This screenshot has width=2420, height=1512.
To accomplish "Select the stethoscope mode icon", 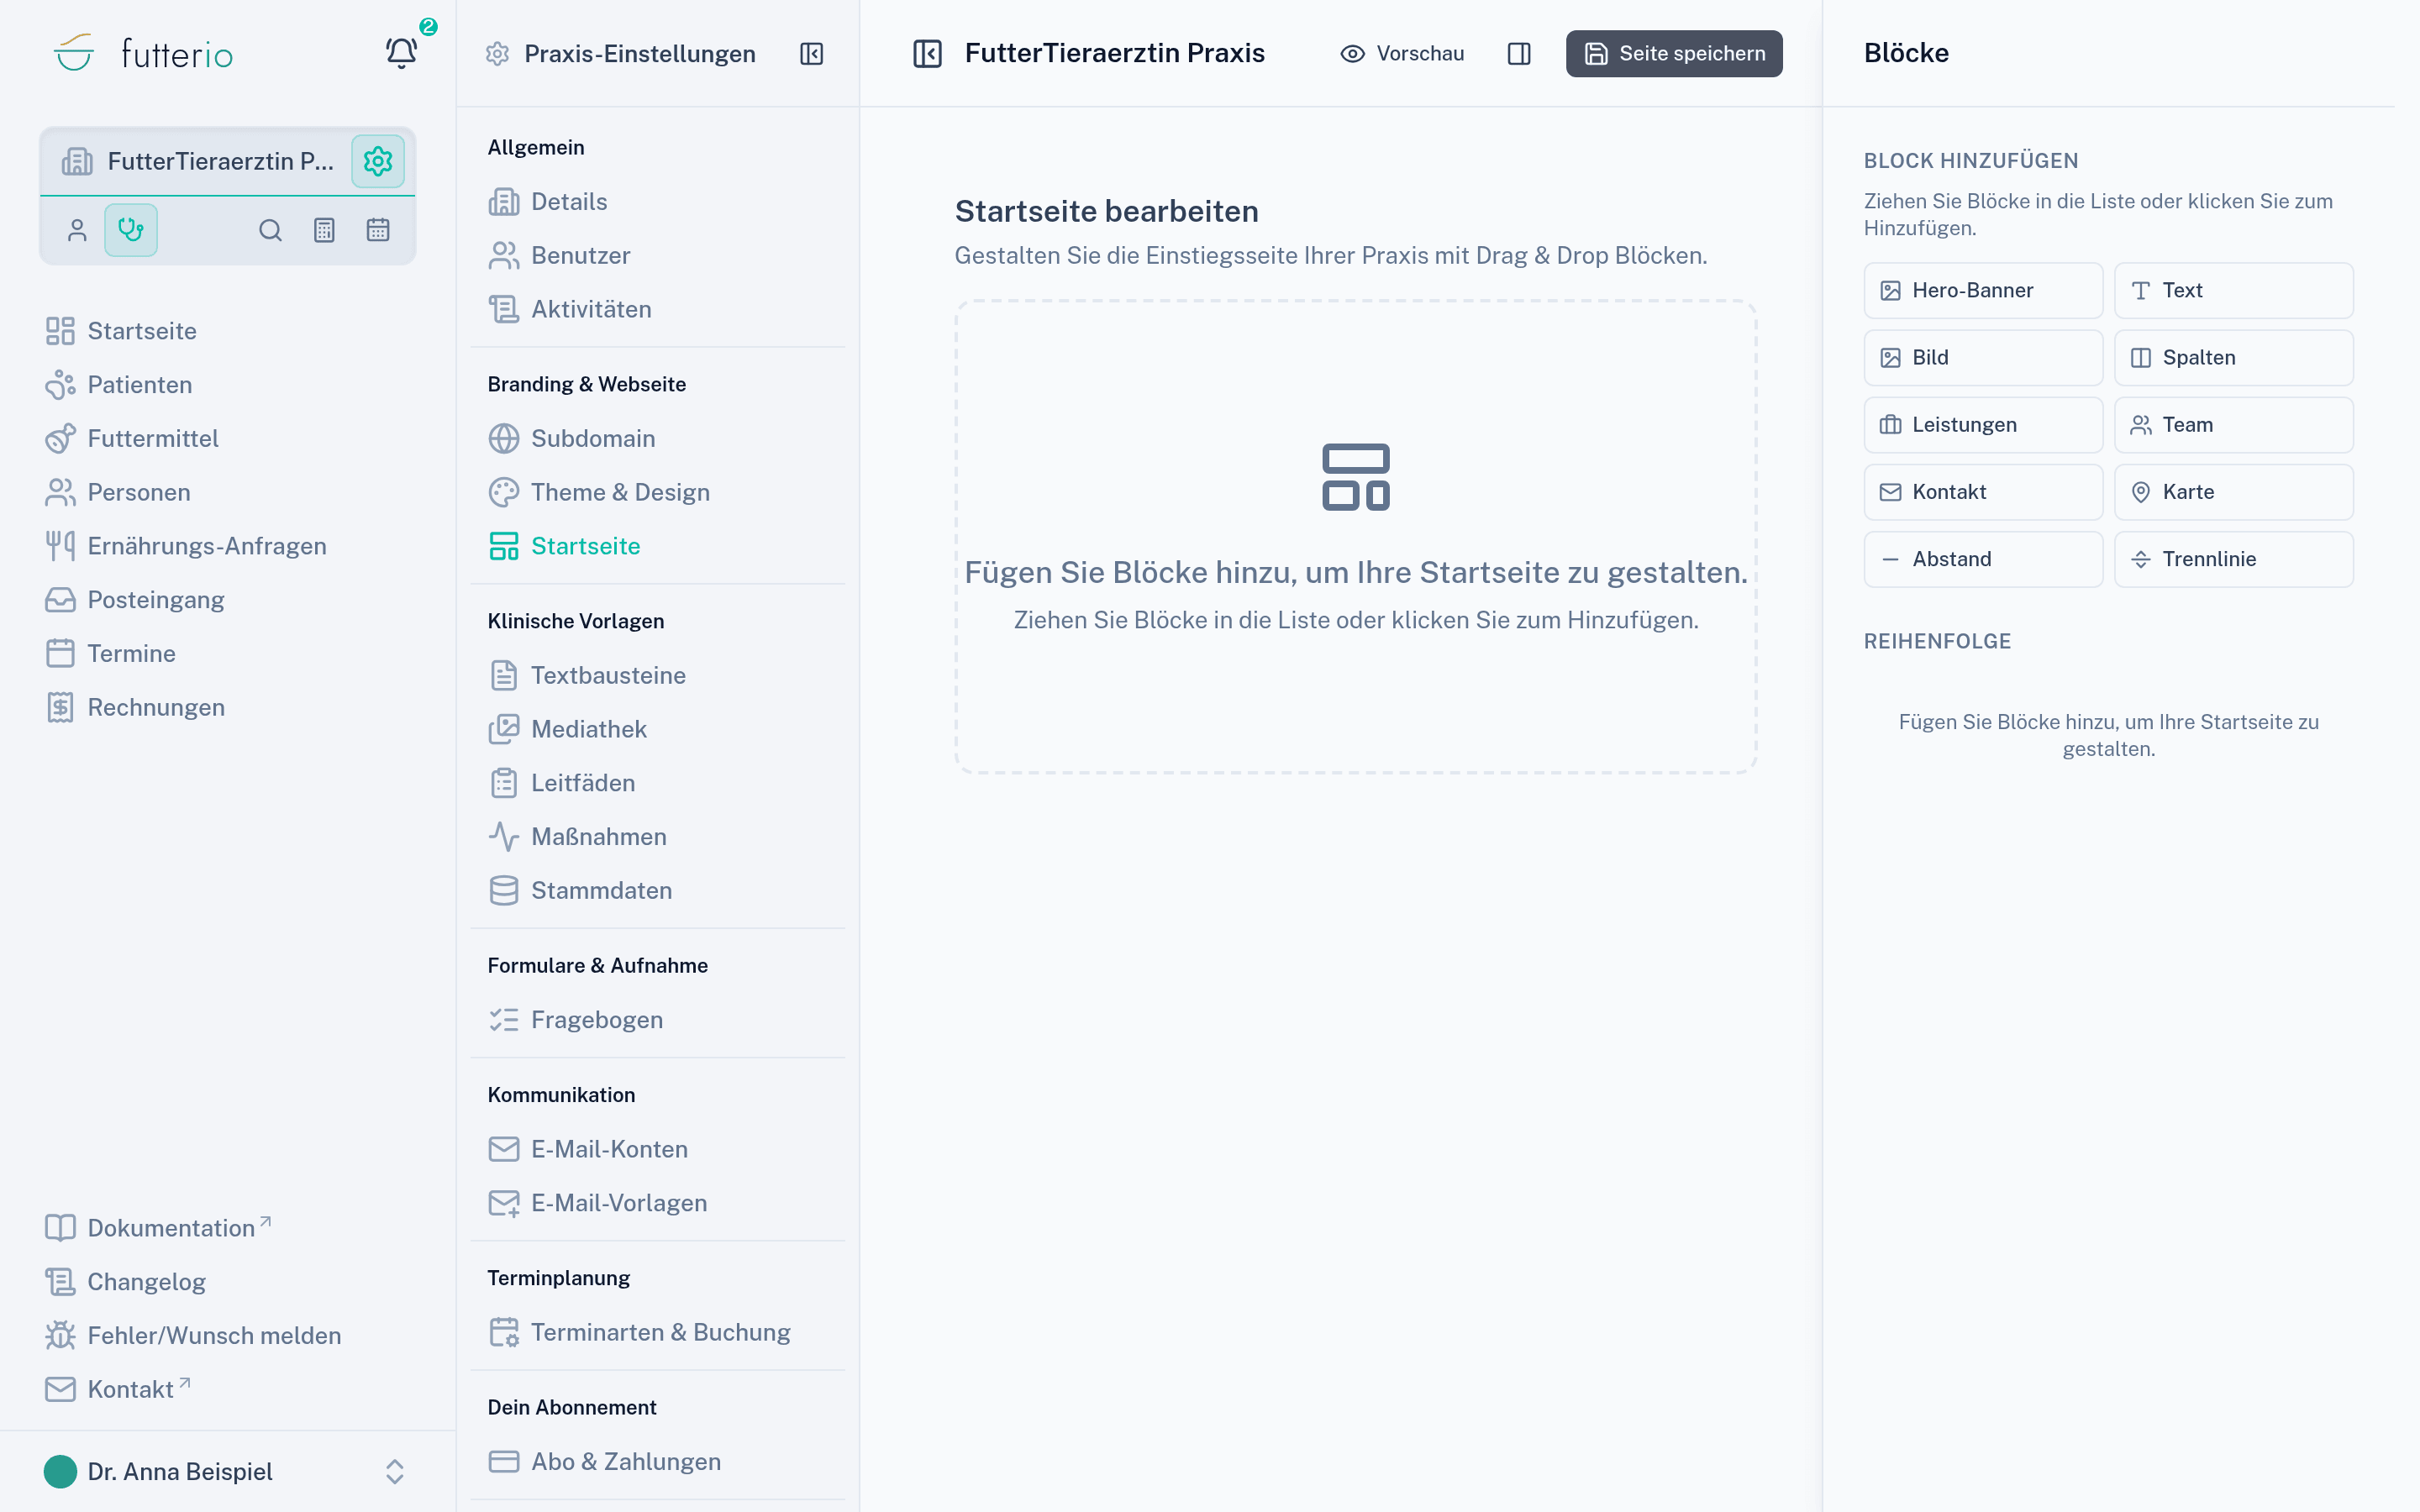I will pyautogui.click(x=131, y=230).
